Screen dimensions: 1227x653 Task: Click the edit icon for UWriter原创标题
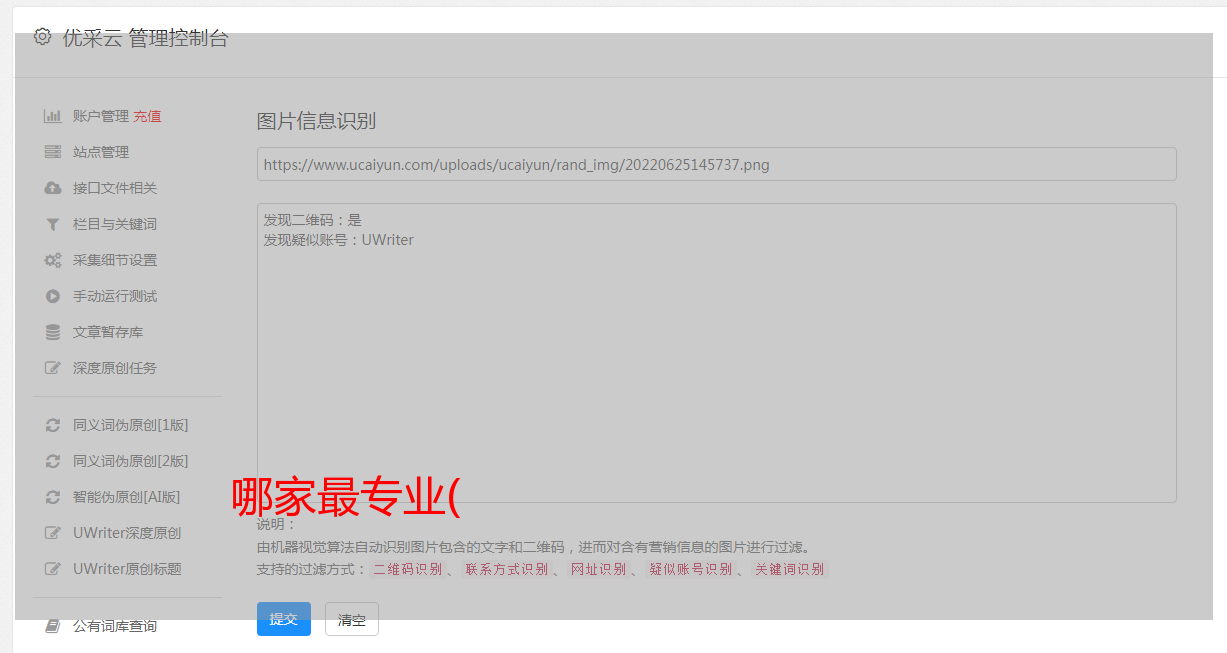point(53,569)
